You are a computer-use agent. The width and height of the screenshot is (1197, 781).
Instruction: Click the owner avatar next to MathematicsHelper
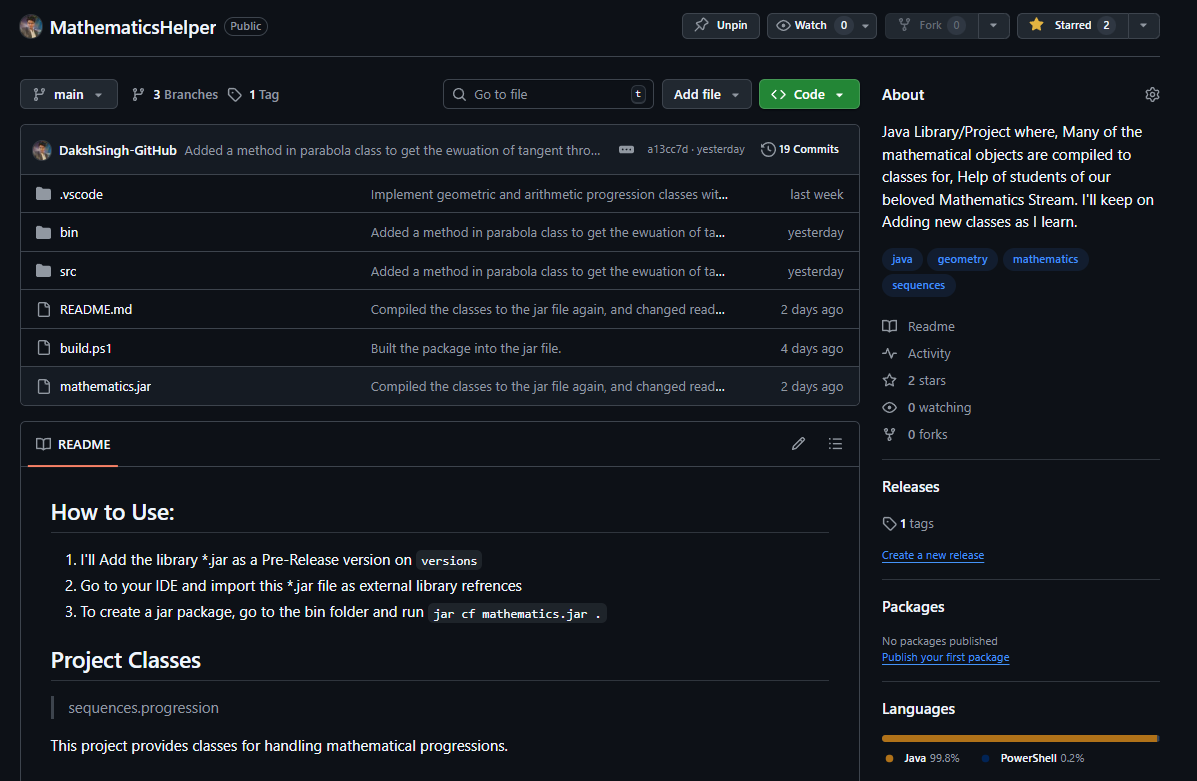coord(31,27)
